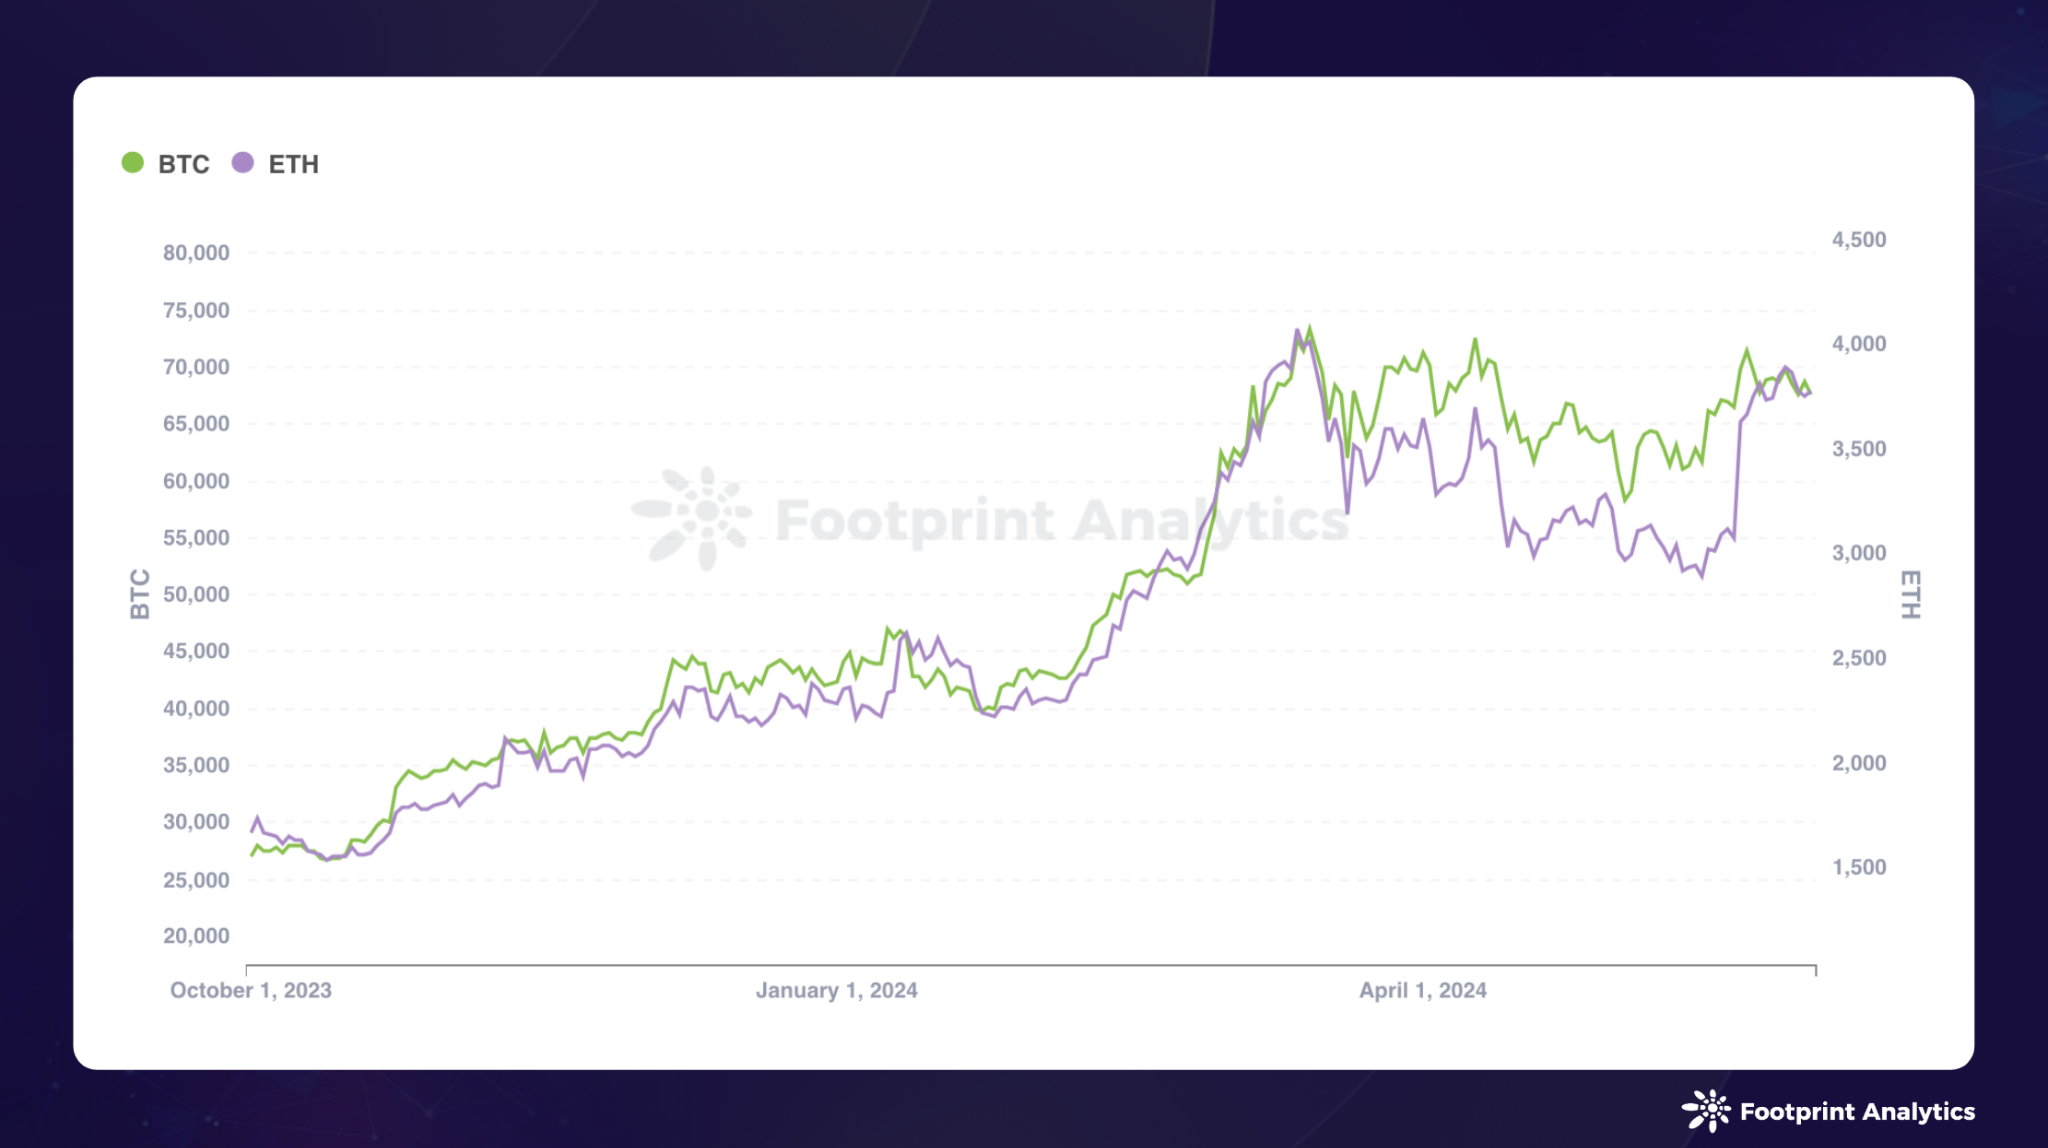Click the Footprint Analytics watermark text
The height and width of the screenshot is (1148, 2048).
(x=1062, y=520)
